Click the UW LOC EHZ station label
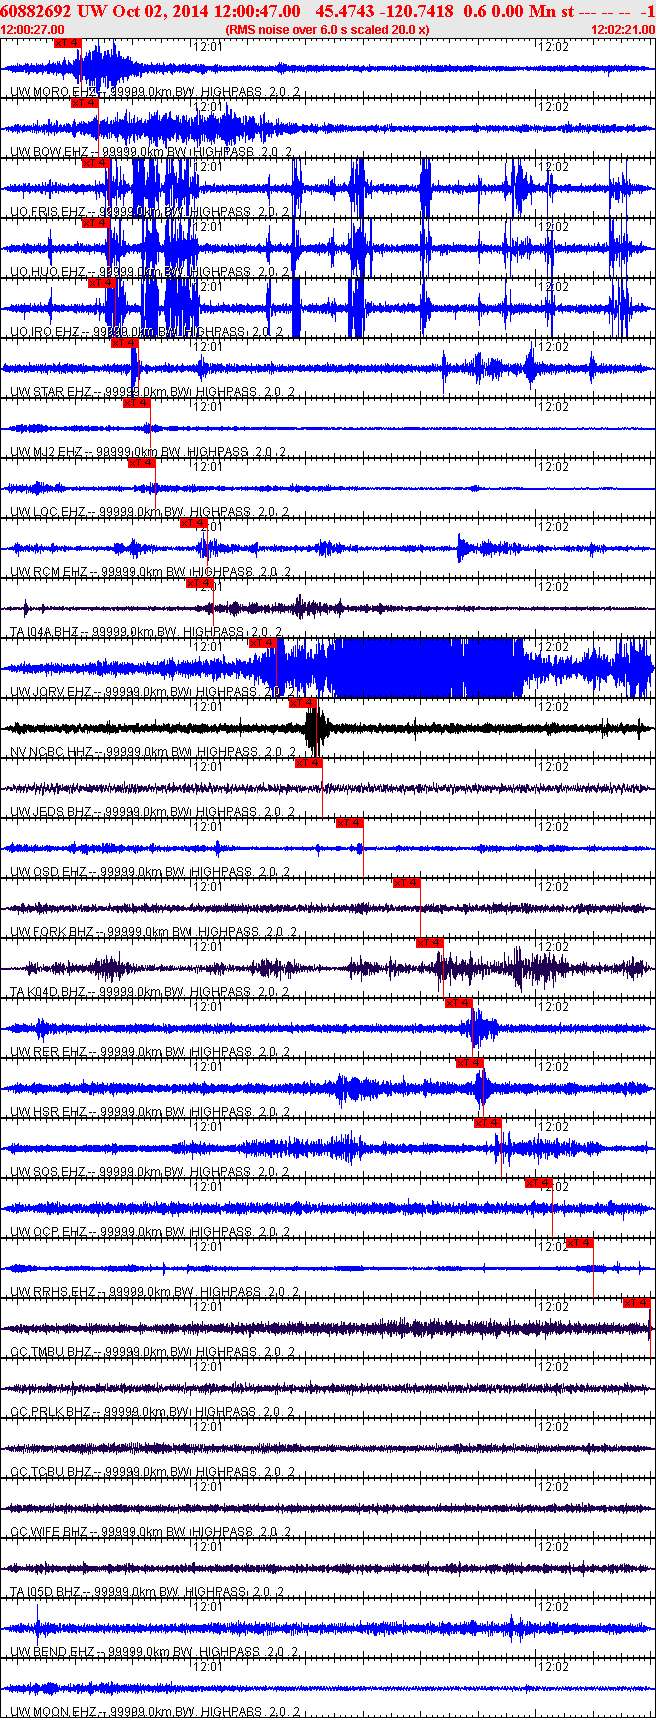 tap(47, 512)
